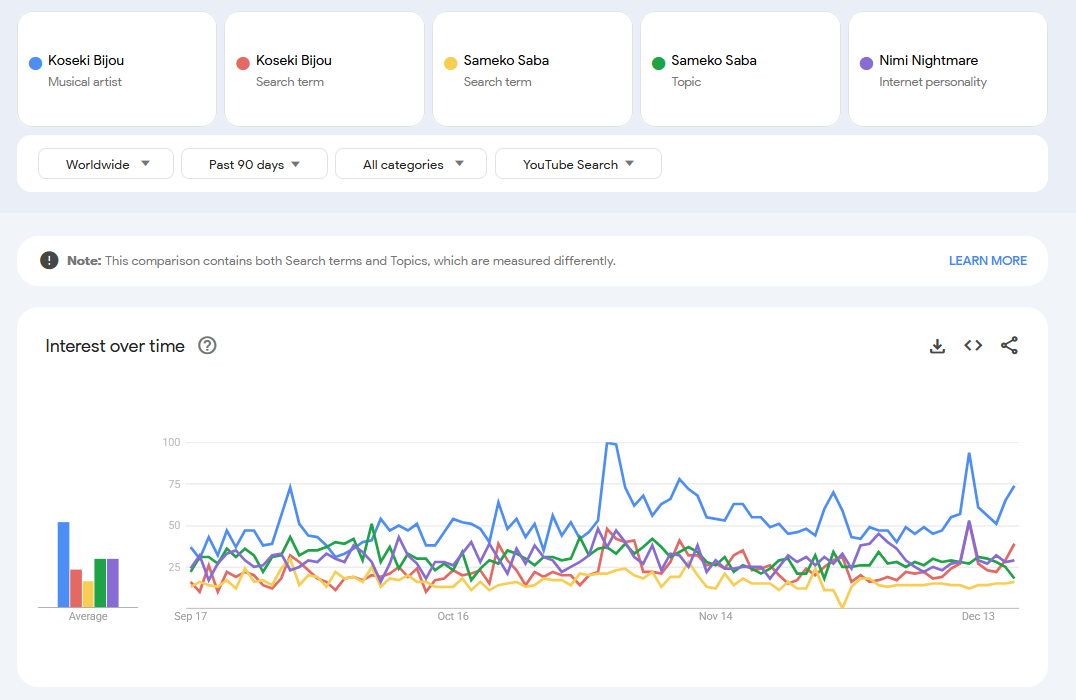Select the Sameko Saba Topic card

click(741, 70)
